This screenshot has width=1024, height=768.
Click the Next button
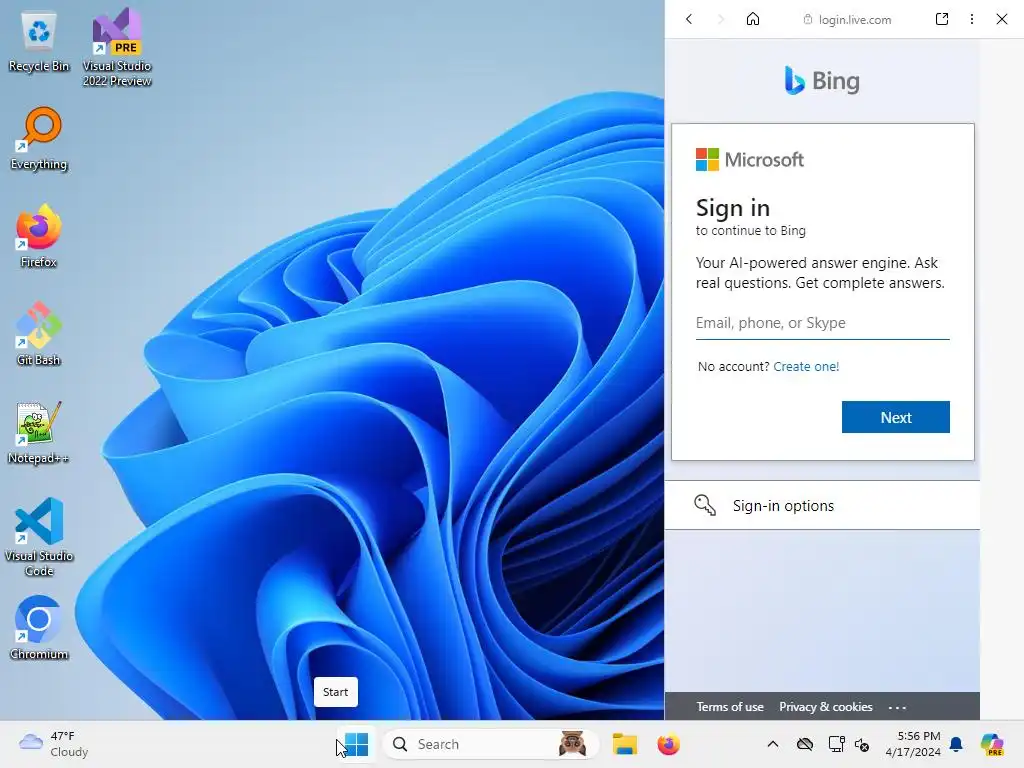pyautogui.click(x=895, y=417)
